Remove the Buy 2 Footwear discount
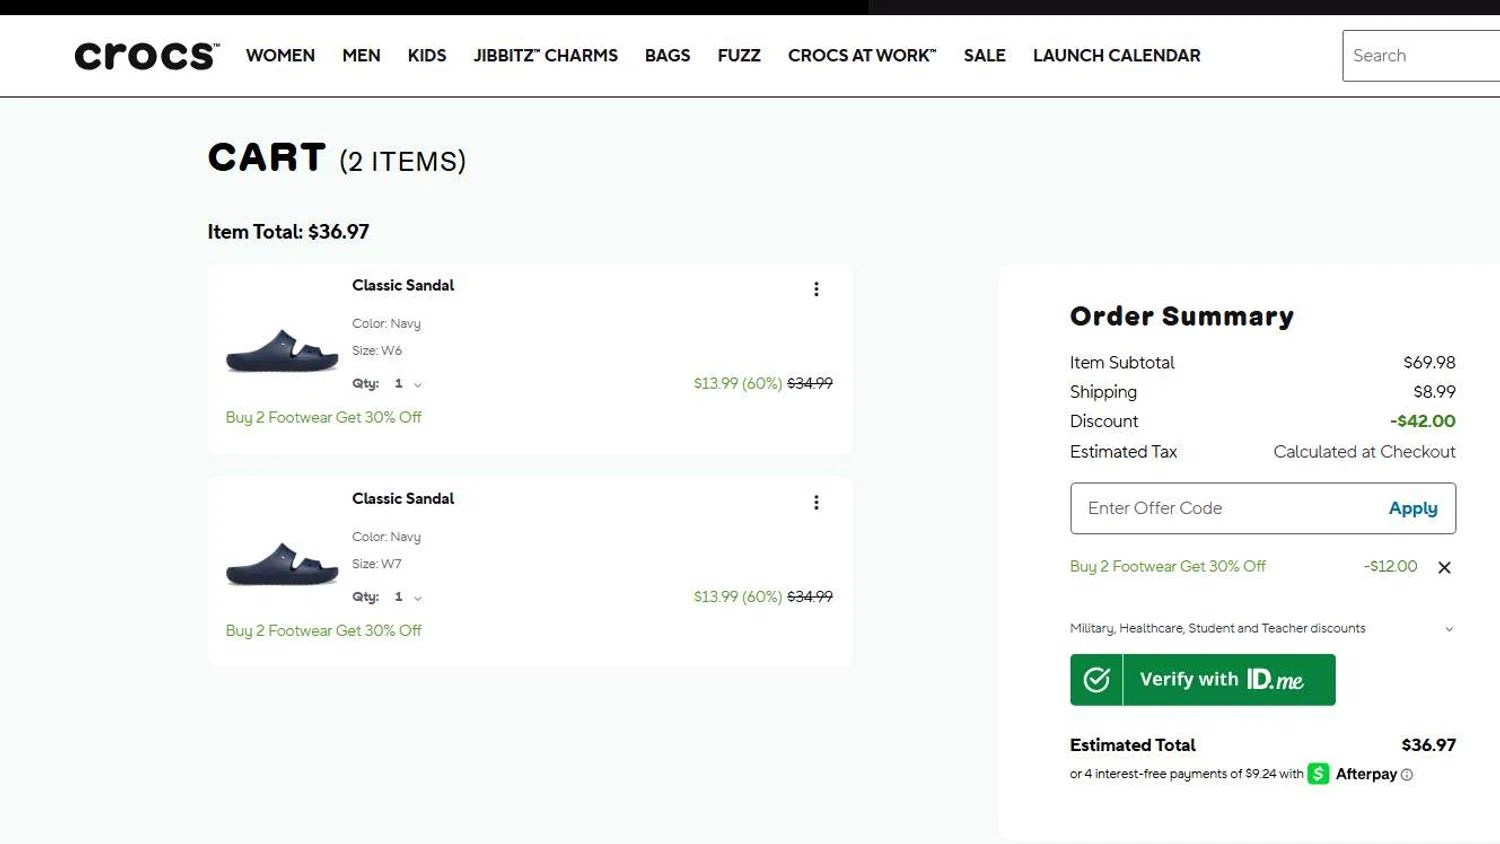The width and height of the screenshot is (1500, 844). 1444,567
